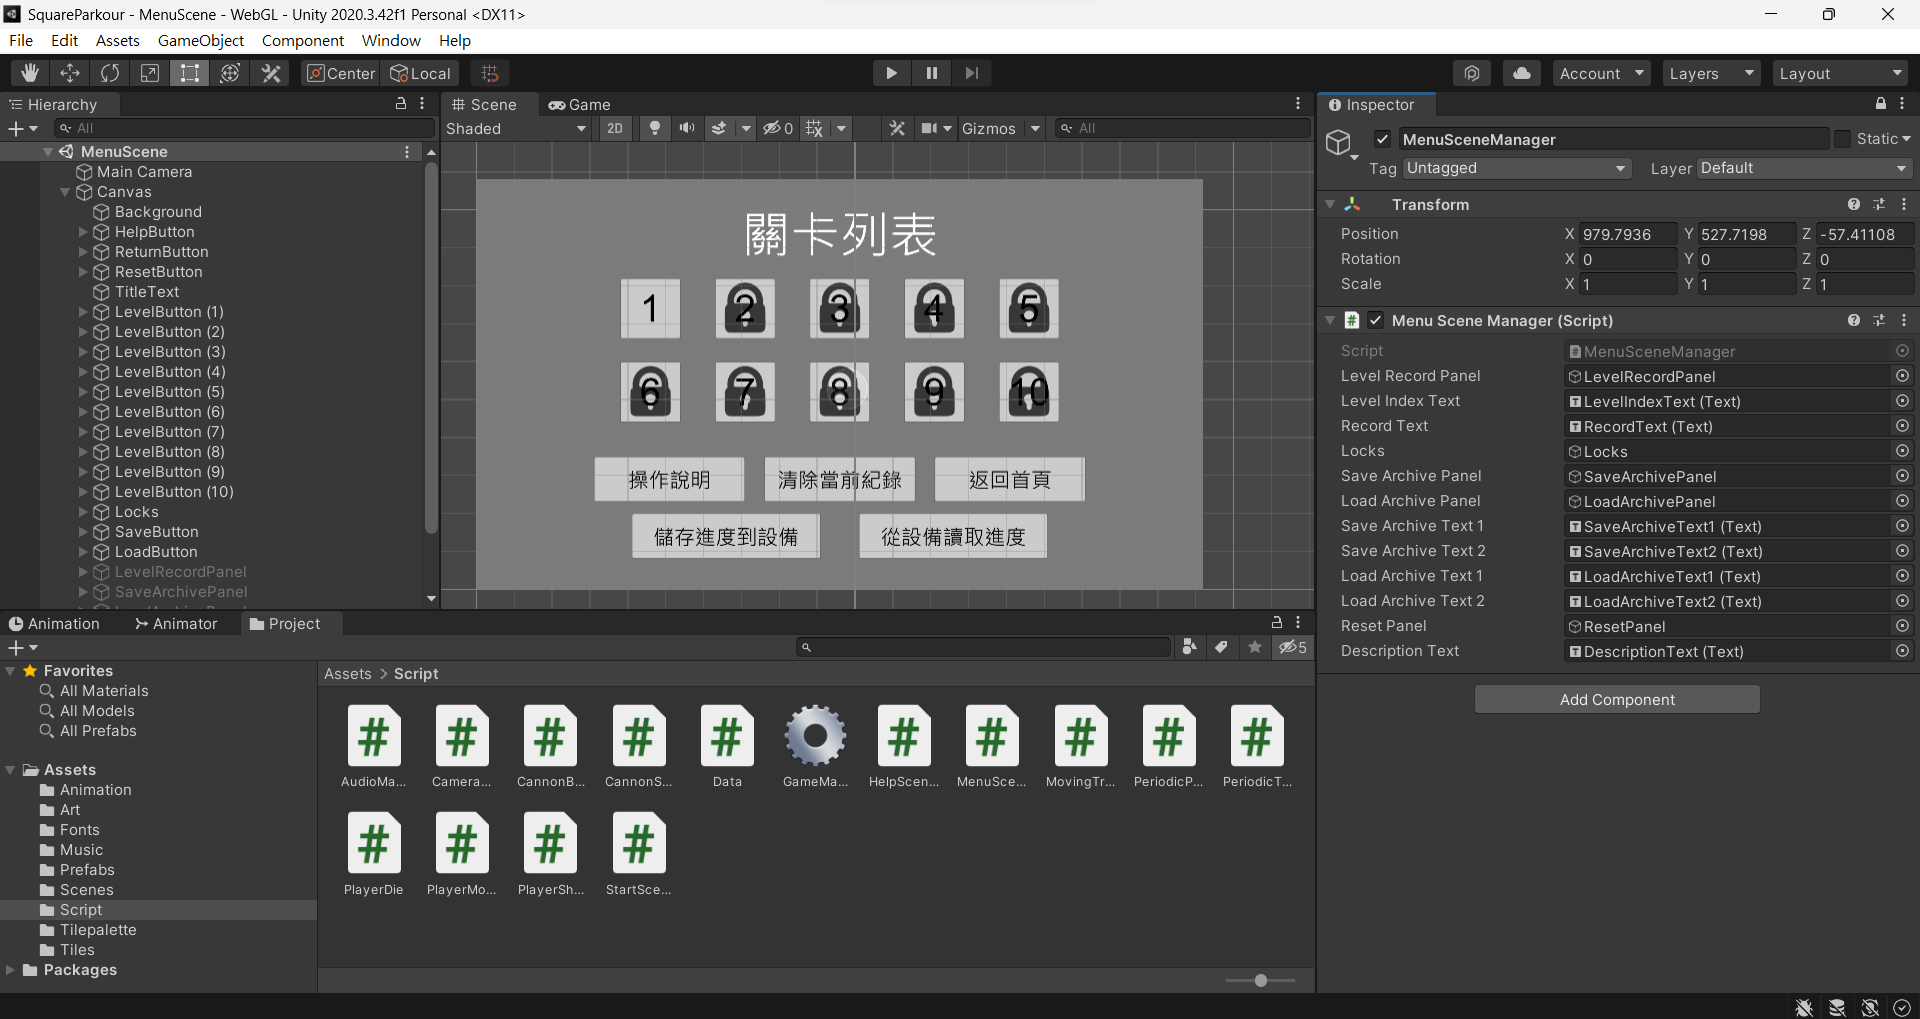Open custom editor tools icon
This screenshot has width=1920, height=1019.
271,73
